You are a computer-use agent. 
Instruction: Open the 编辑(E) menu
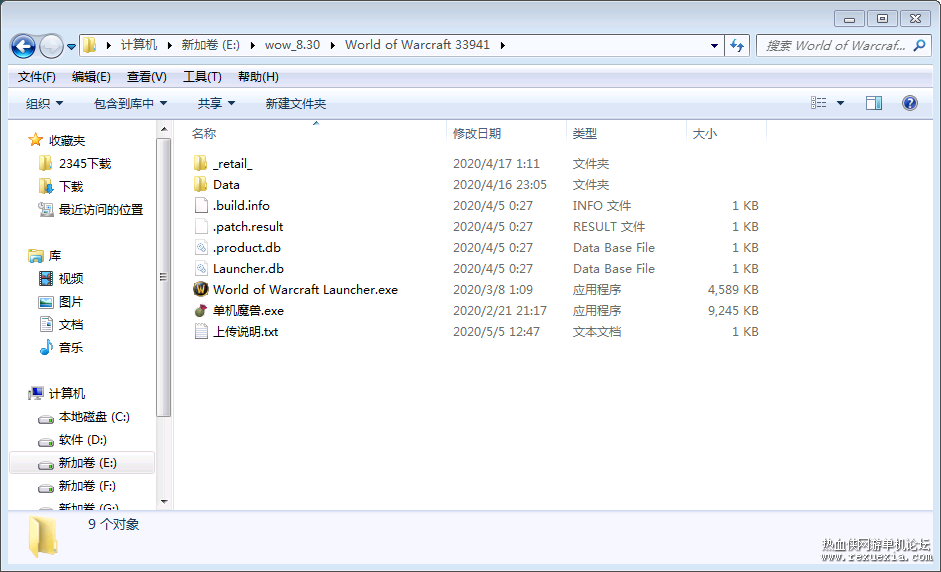[91, 77]
